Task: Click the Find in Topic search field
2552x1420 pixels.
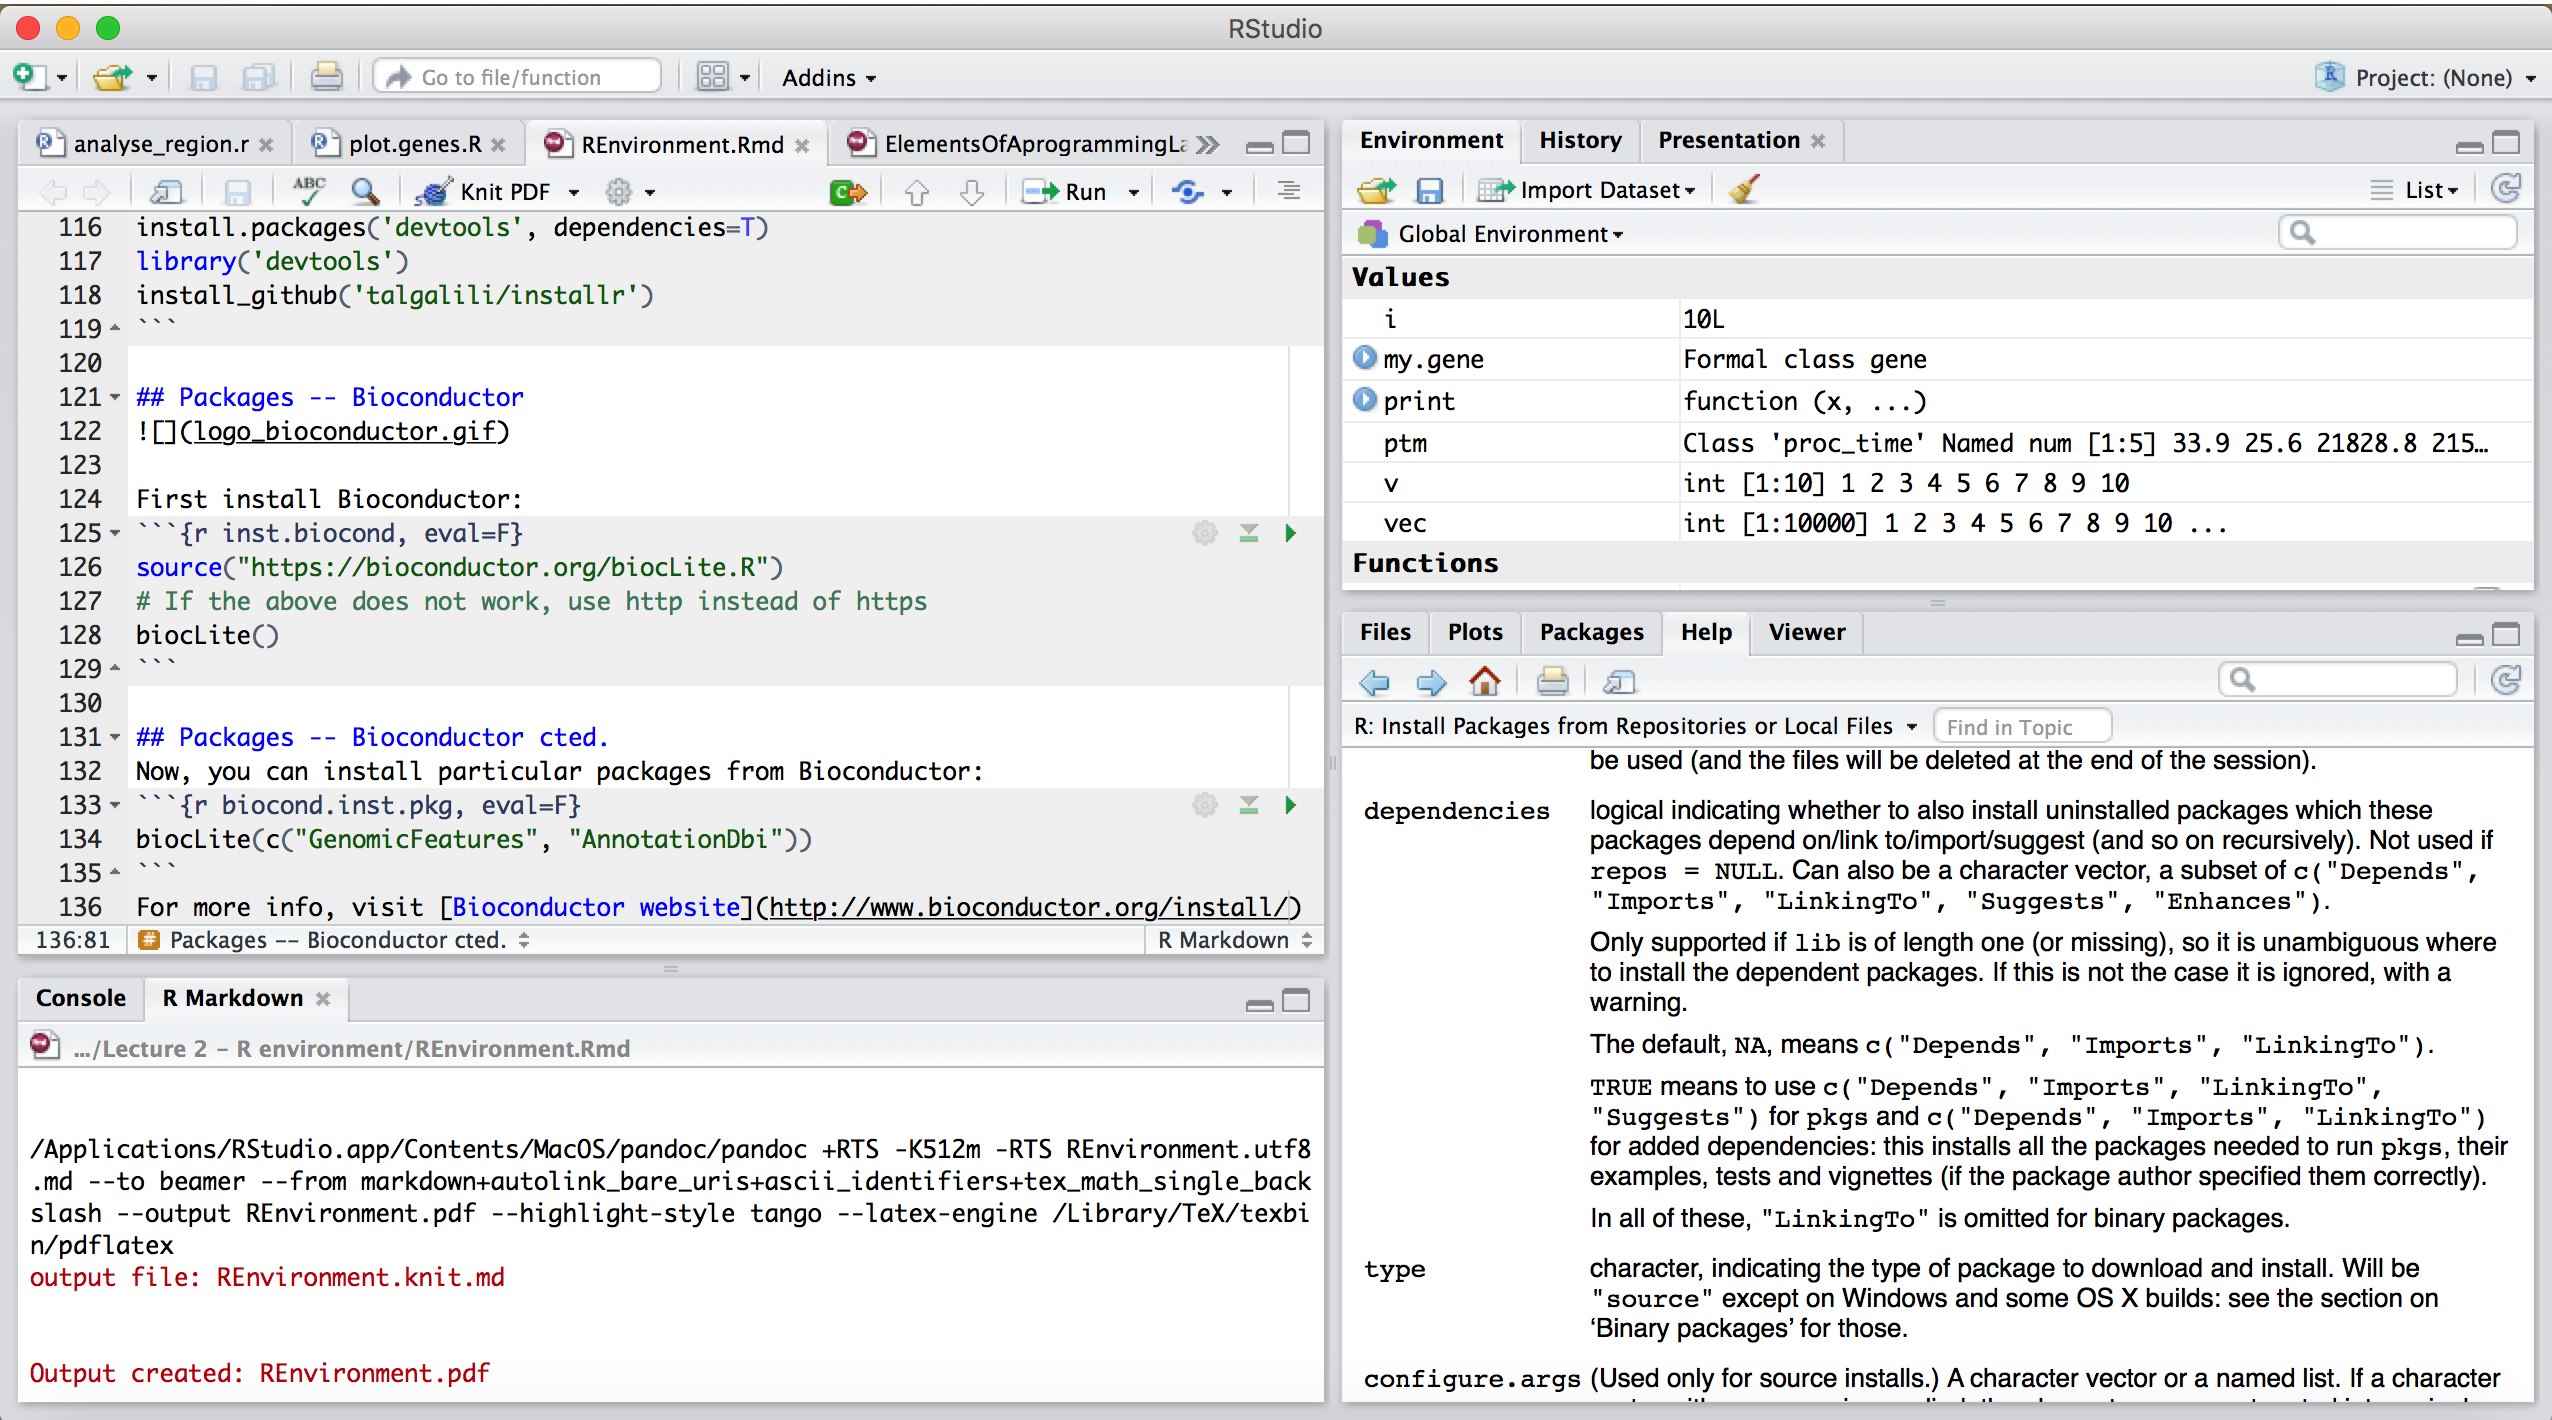Action: tap(2023, 726)
